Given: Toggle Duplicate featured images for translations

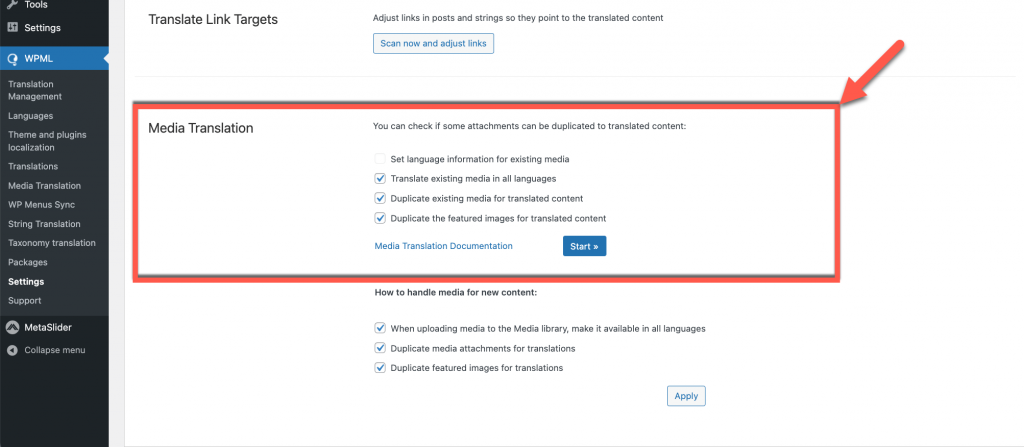Looking at the screenshot, I should [x=380, y=367].
